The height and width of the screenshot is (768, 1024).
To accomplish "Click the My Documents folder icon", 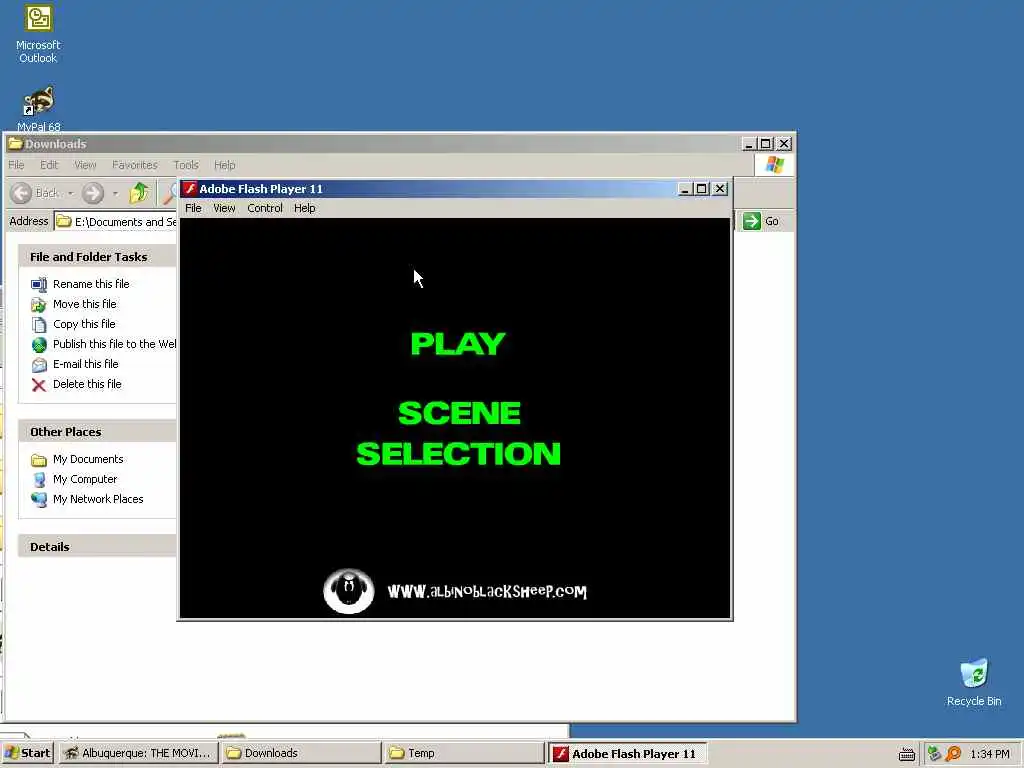I will click(x=39, y=460).
